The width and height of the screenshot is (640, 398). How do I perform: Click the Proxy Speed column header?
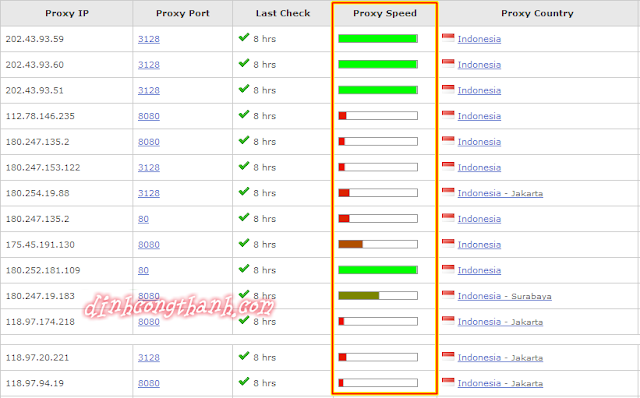385,13
